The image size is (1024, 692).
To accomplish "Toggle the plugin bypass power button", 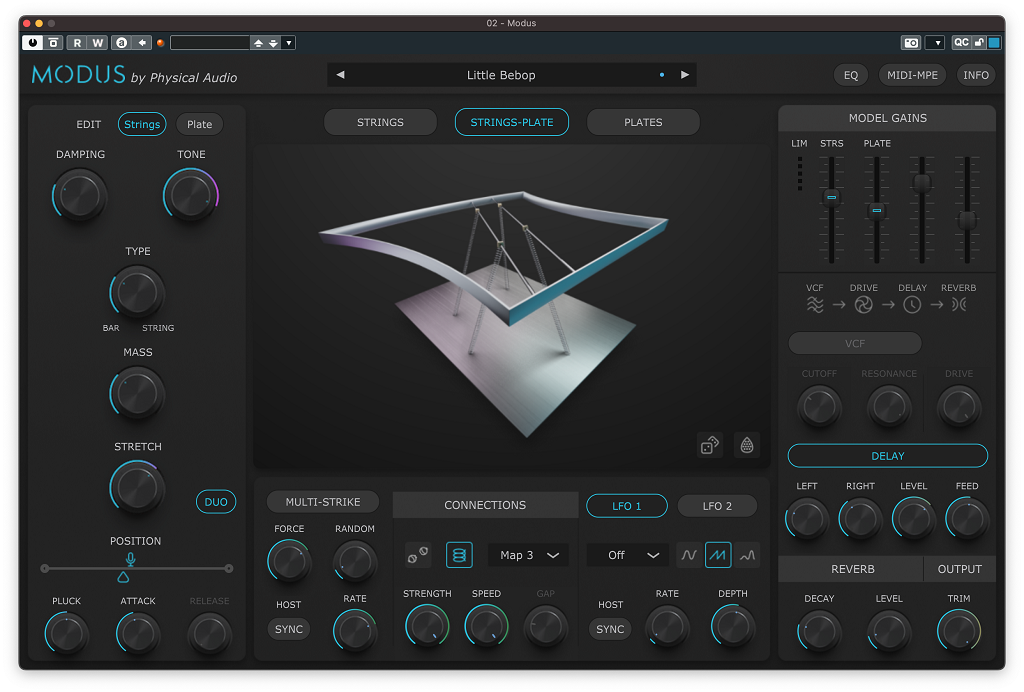I will 32,42.
